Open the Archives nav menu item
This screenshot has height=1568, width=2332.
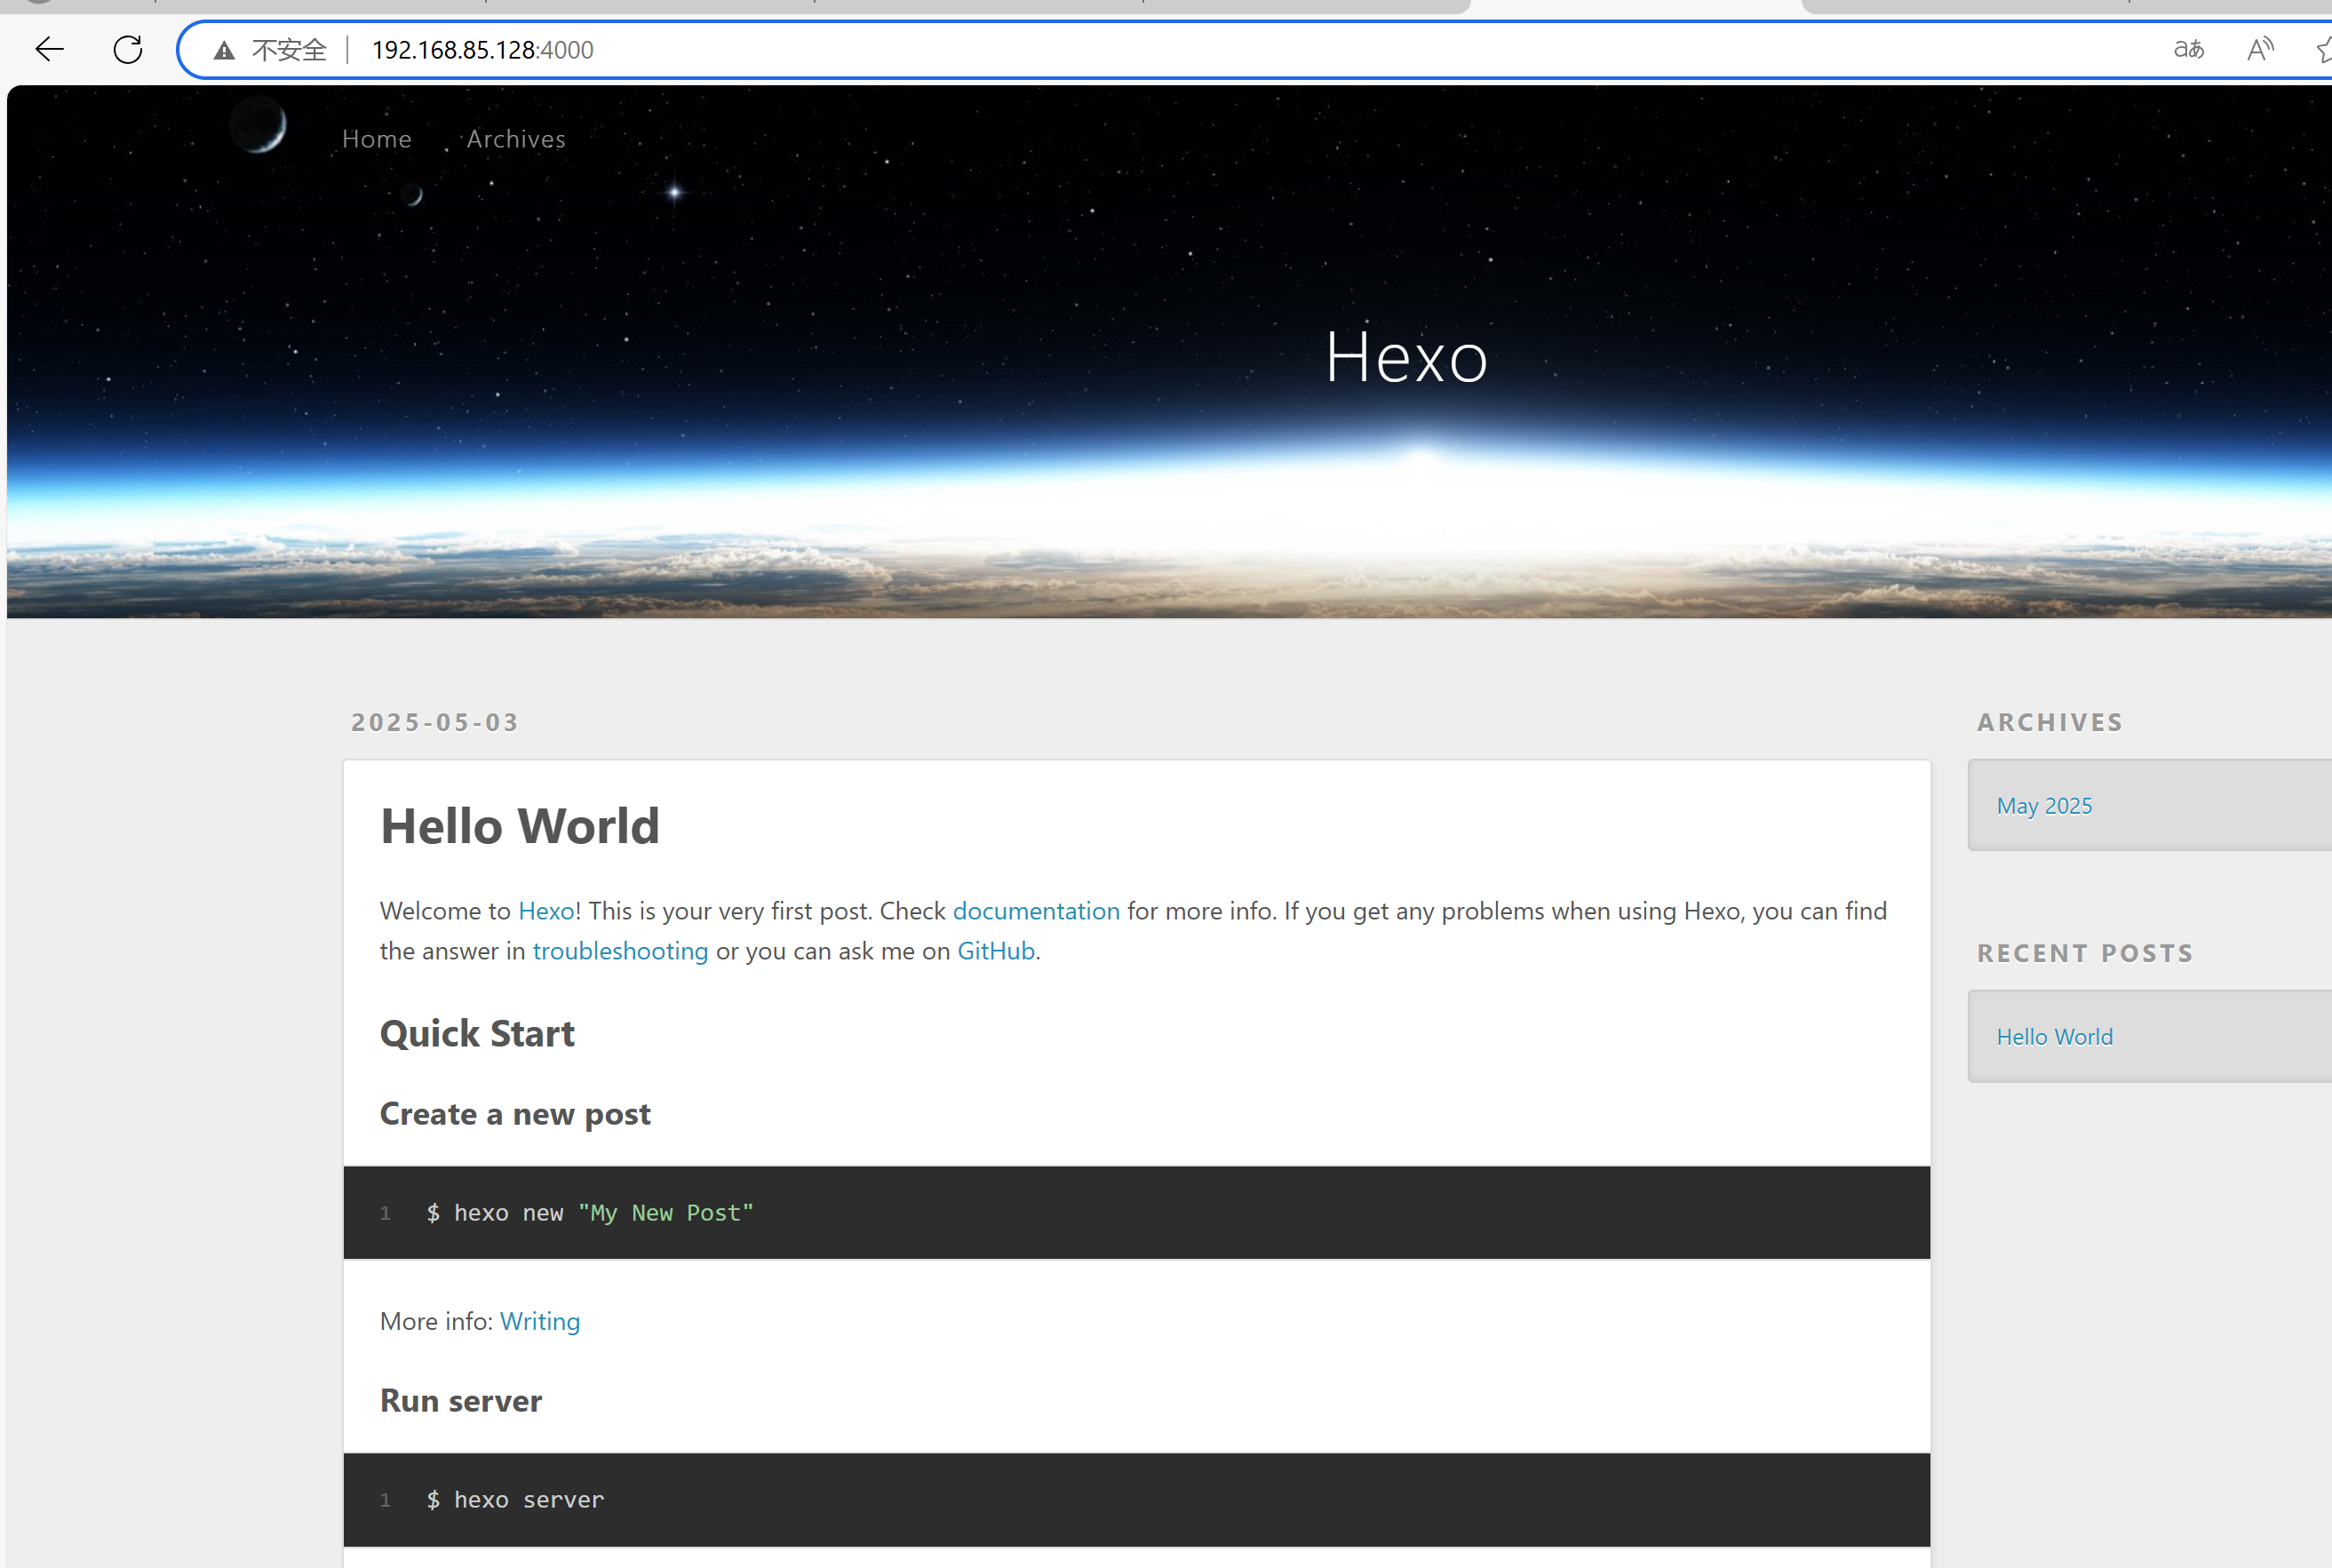pyautogui.click(x=516, y=139)
